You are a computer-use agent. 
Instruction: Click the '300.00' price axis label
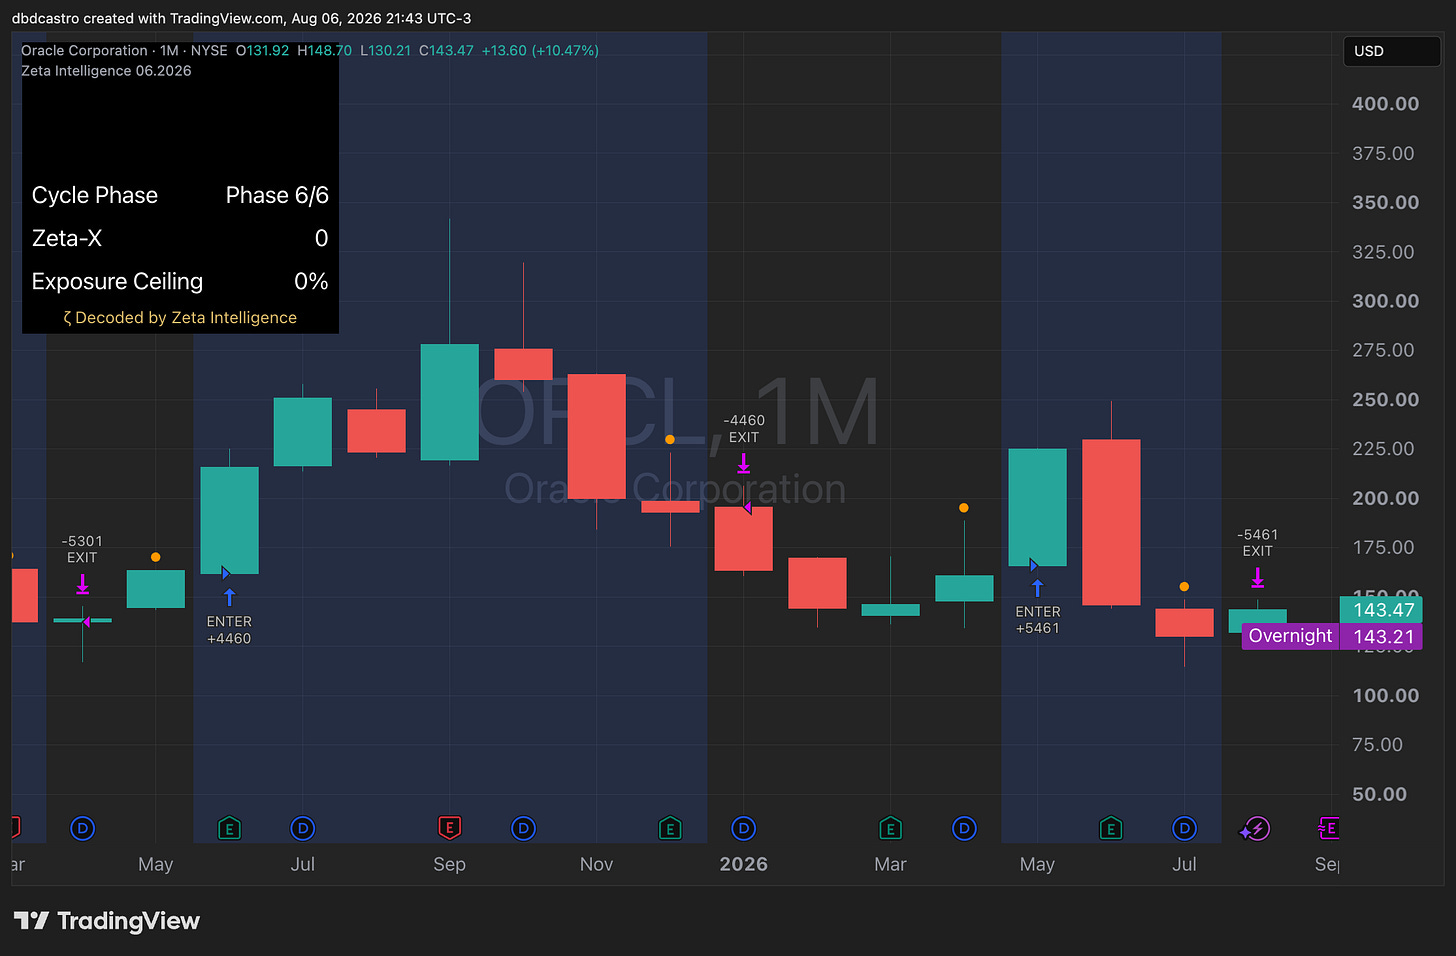[x=1385, y=301]
